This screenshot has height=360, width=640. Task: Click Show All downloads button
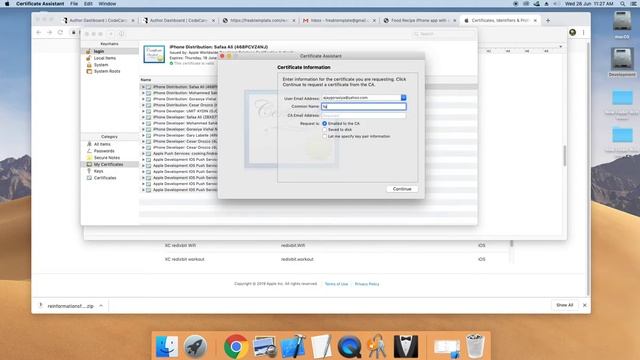coord(564,305)
